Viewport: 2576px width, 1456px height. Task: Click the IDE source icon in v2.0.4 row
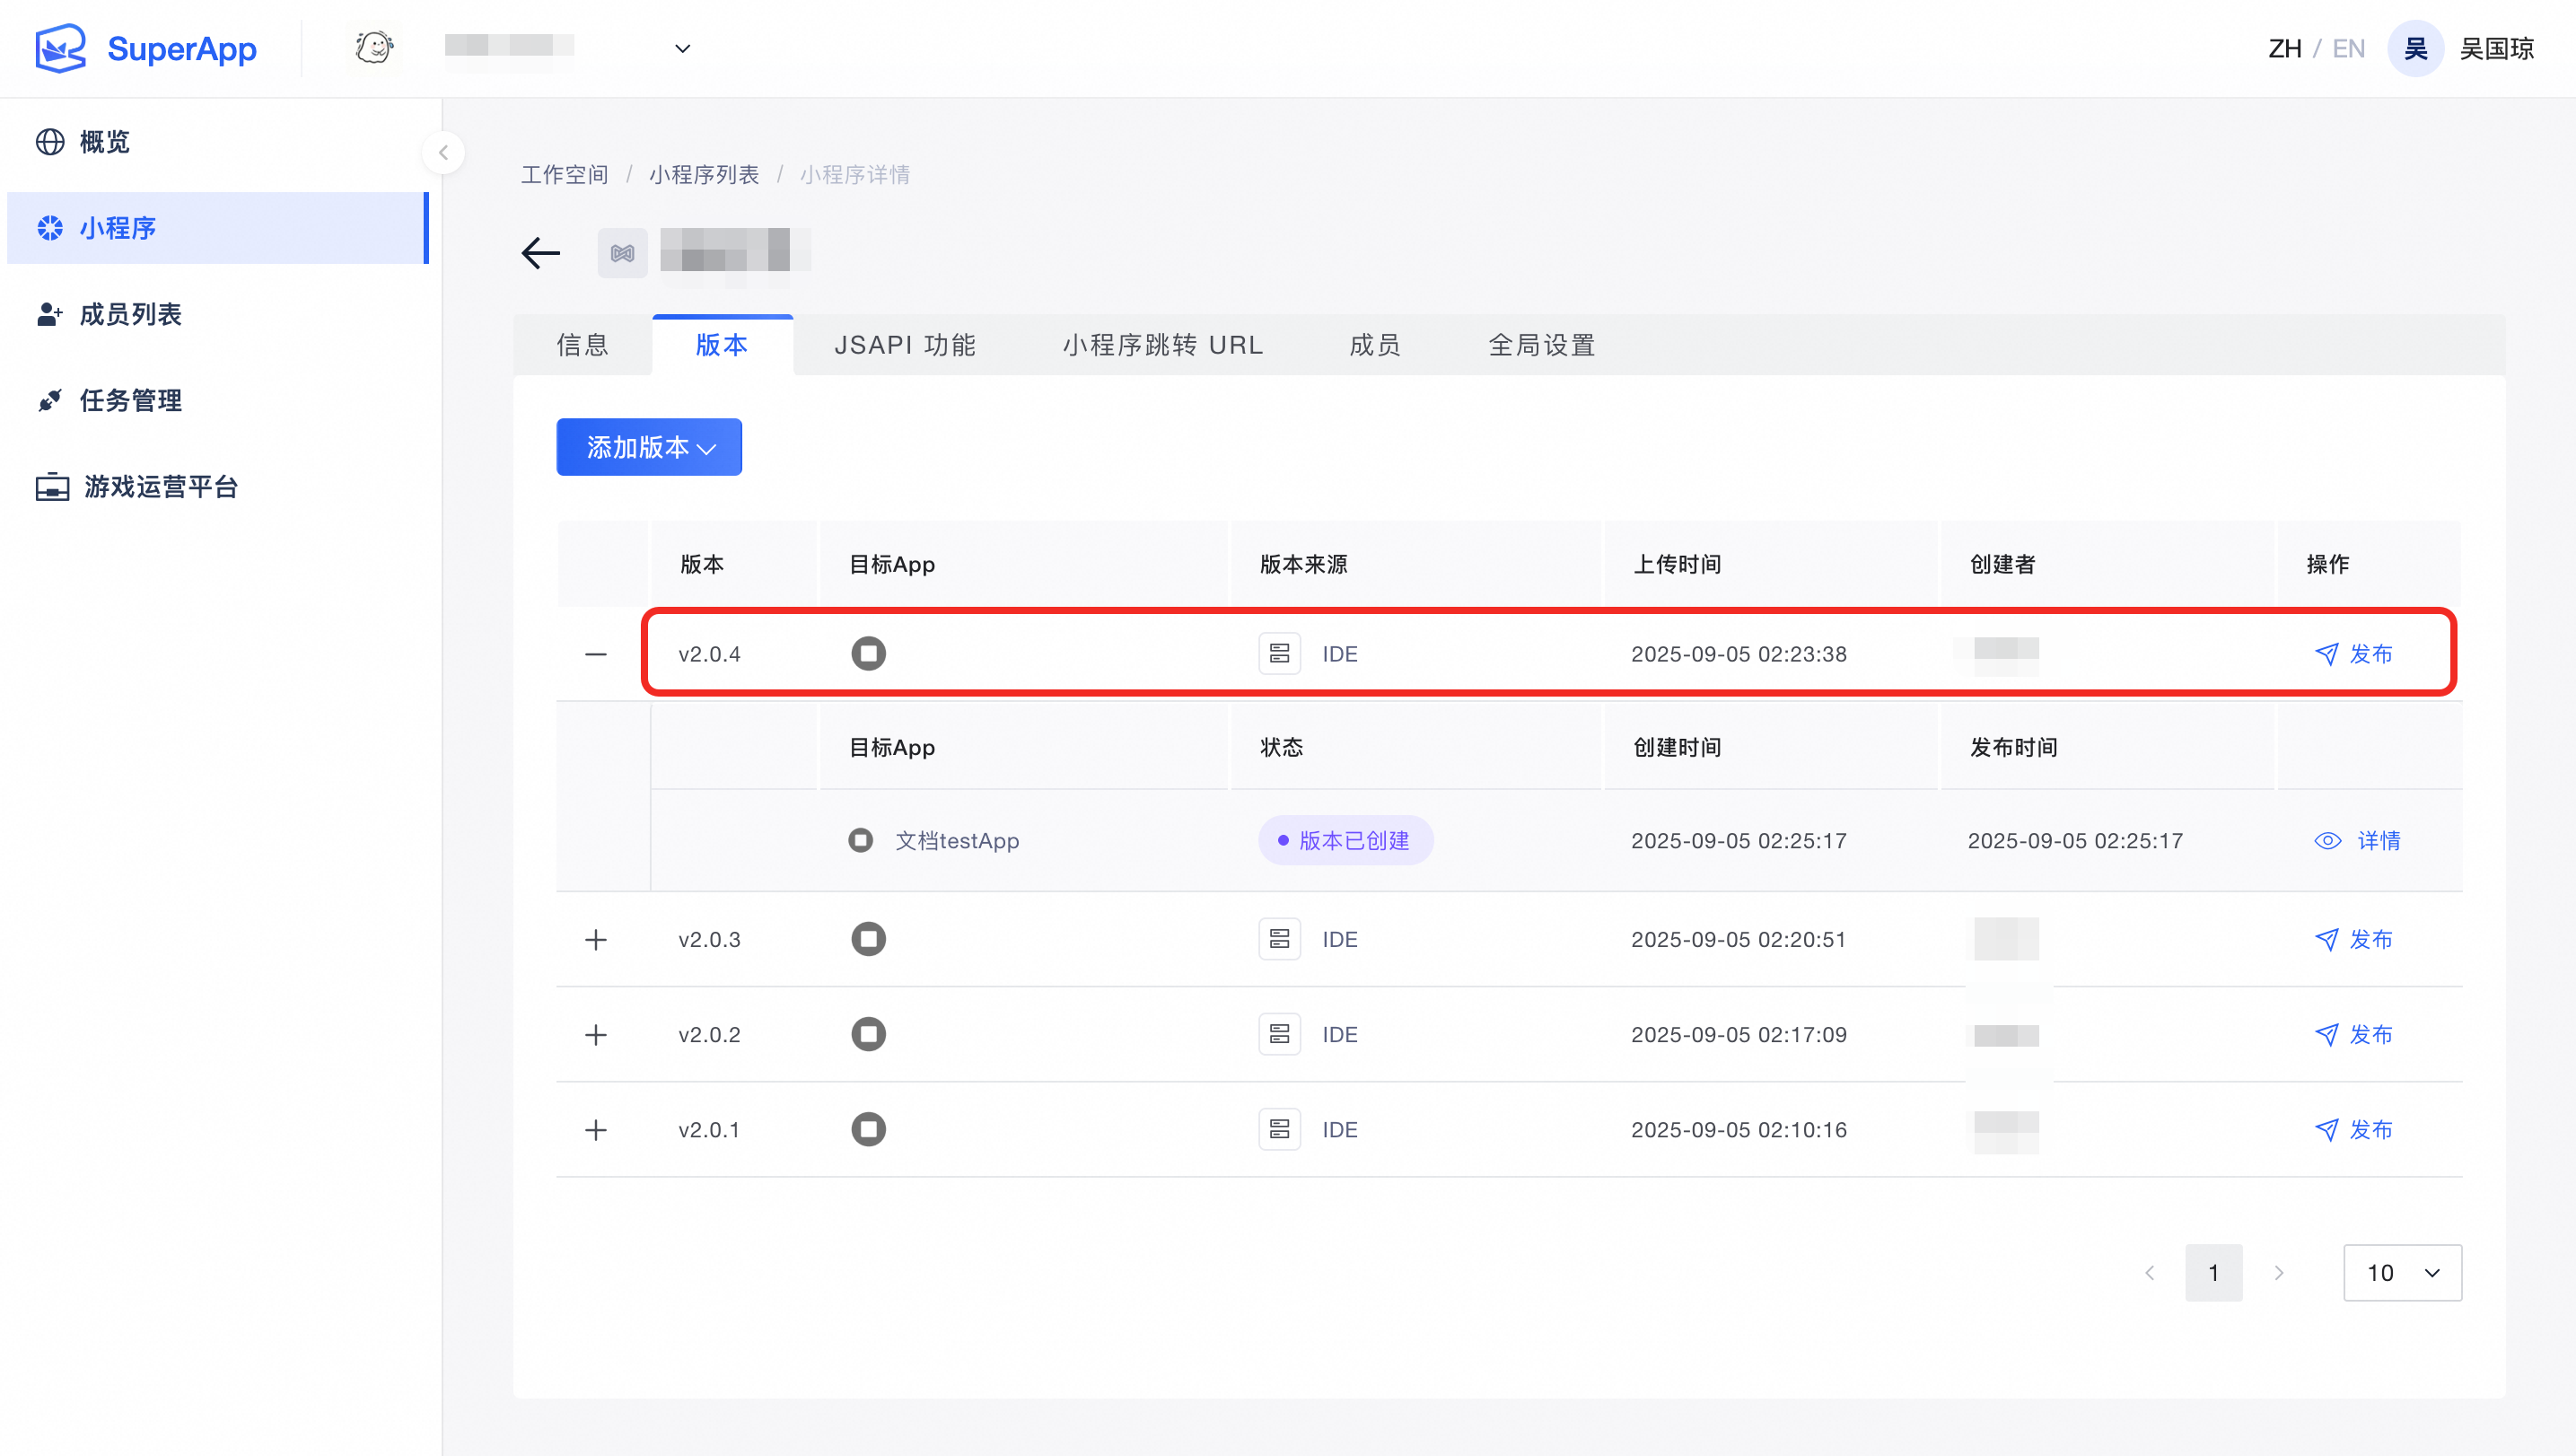[x=1279, y=654]
